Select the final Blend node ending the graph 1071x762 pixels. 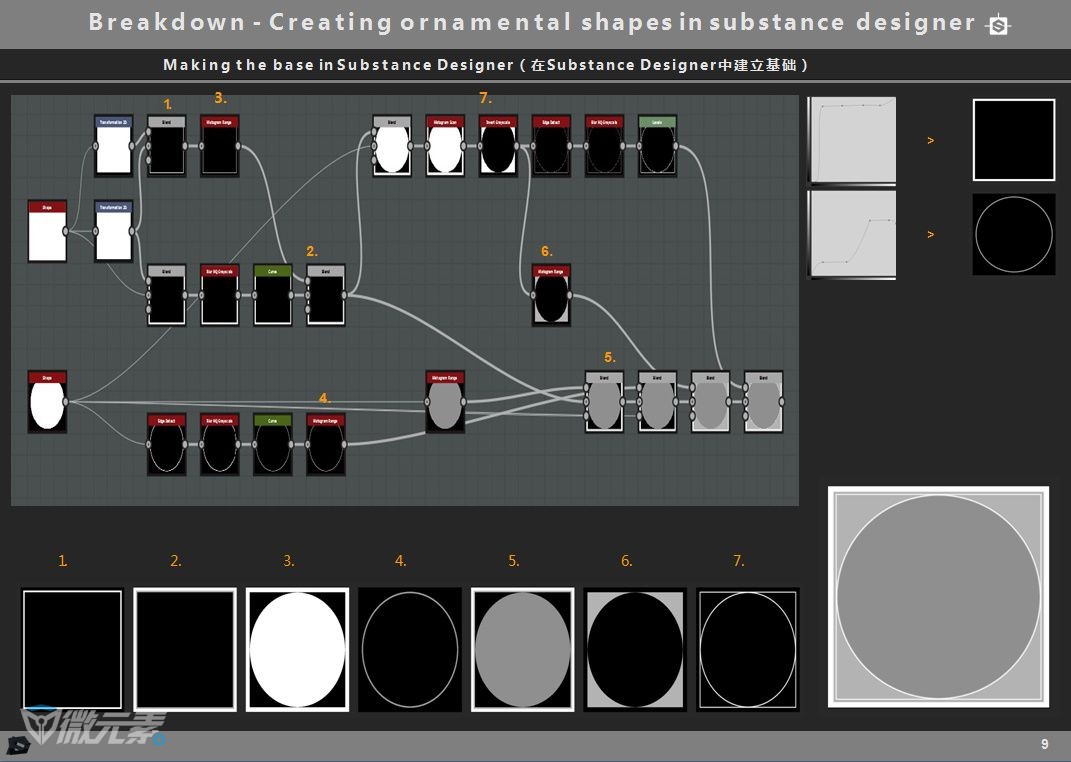pos(764,401)
